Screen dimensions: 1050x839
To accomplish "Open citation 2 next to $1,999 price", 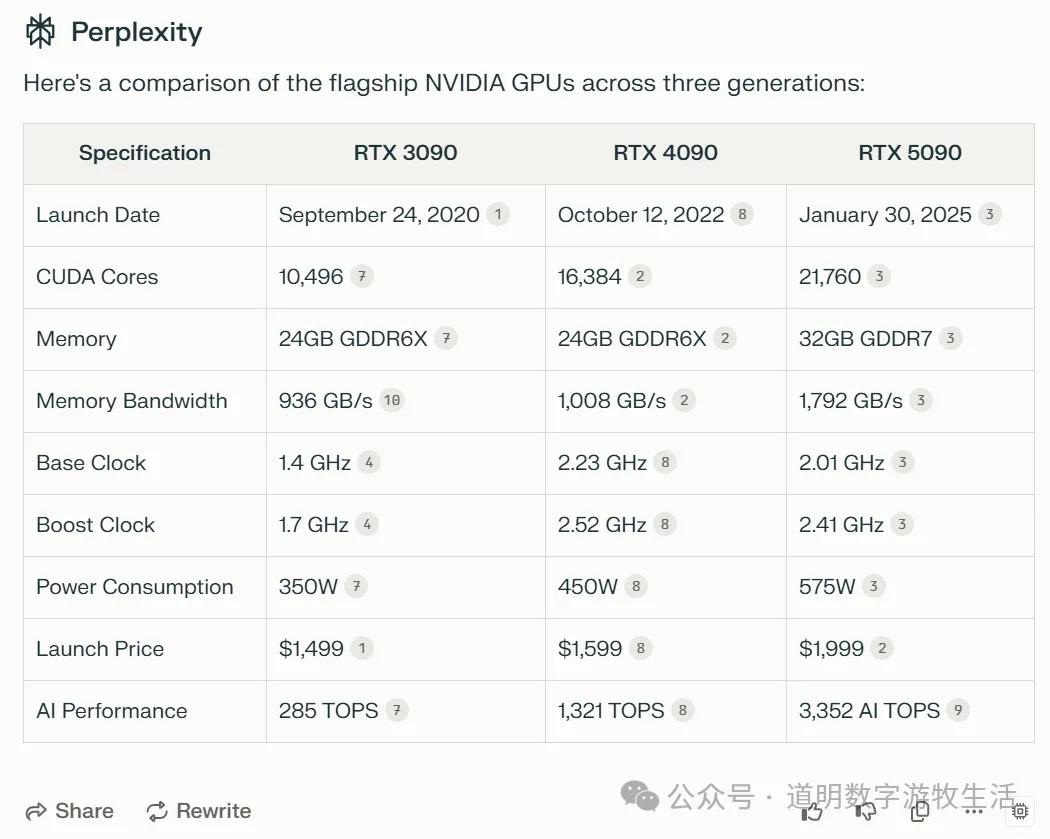I will pyautogui.click(x=881, y=648).
